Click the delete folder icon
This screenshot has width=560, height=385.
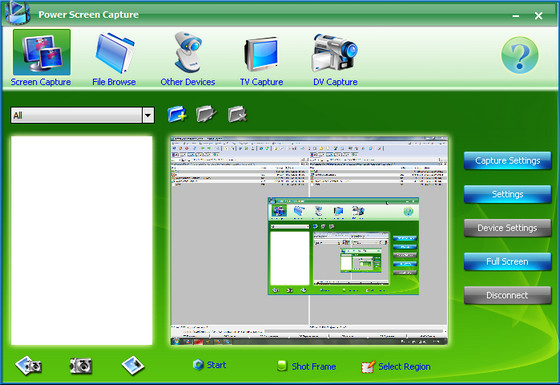coord(238,114)
